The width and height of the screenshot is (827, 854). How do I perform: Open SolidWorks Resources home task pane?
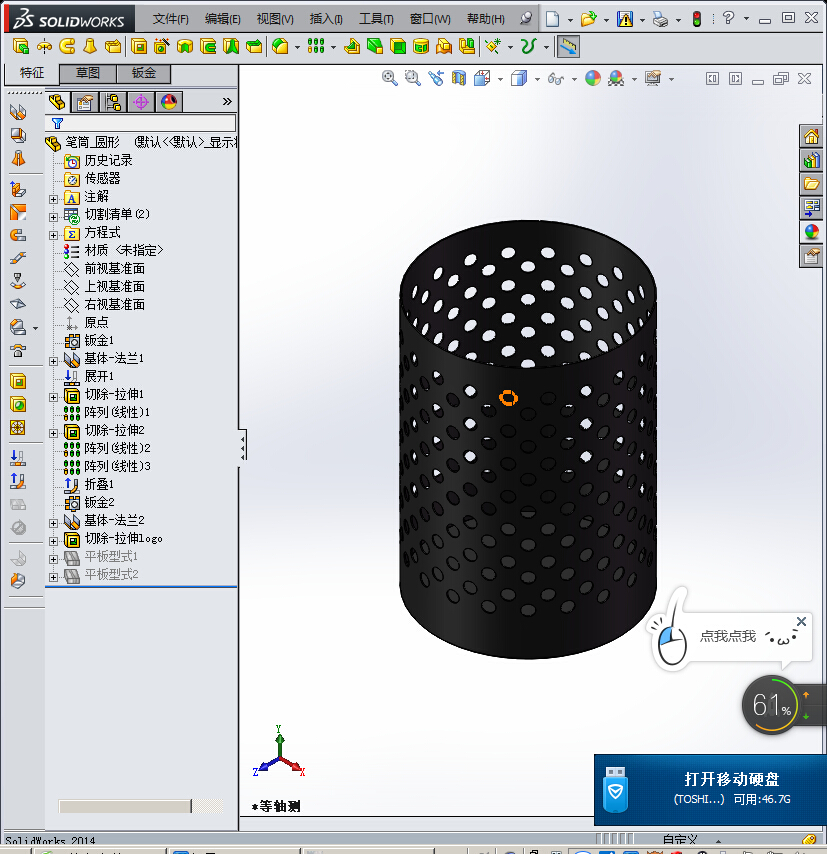(x=811, y=136)
